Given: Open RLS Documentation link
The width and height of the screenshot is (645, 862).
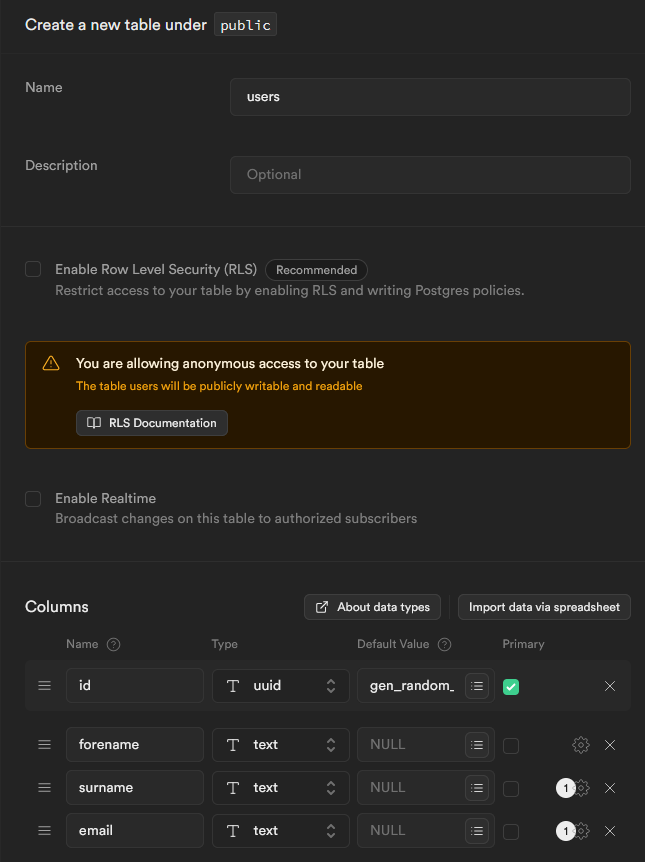Looking at the screenshot, I should (x=152, y=423).
